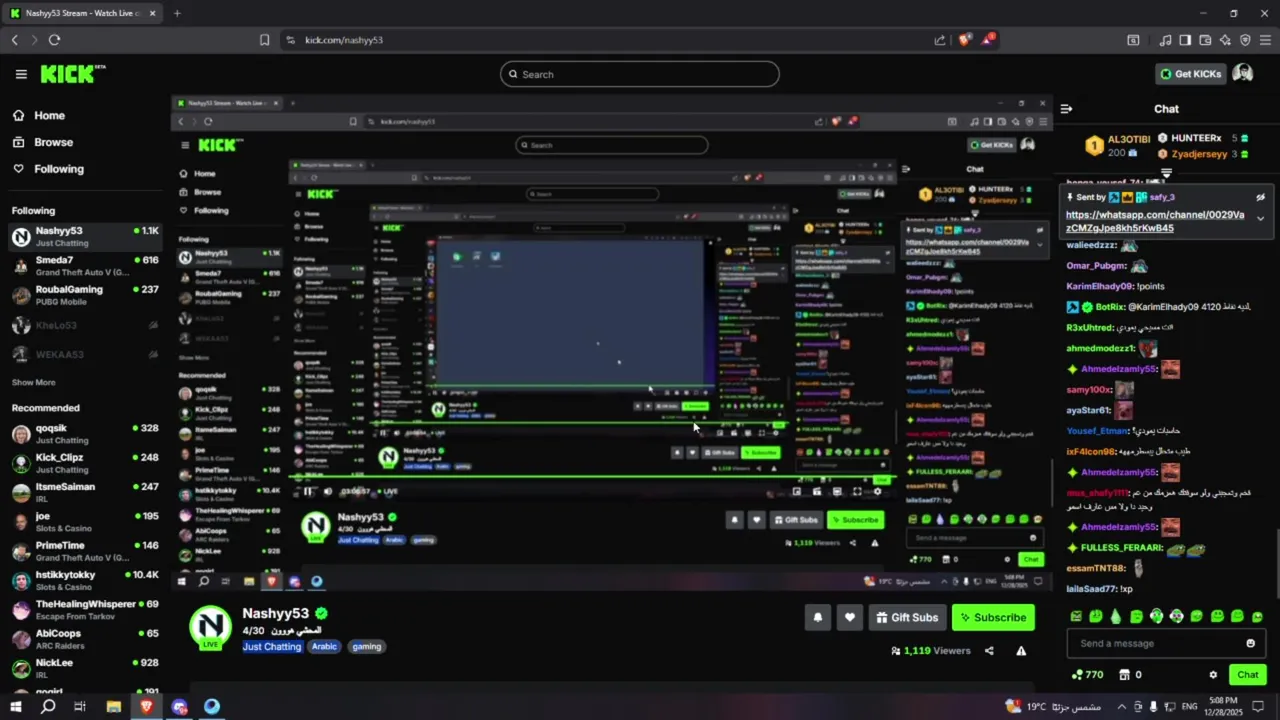Open the user profile avatar next to Get KICKs
The height and width of the screenshot is (720, 1280).
(1242, 74)
